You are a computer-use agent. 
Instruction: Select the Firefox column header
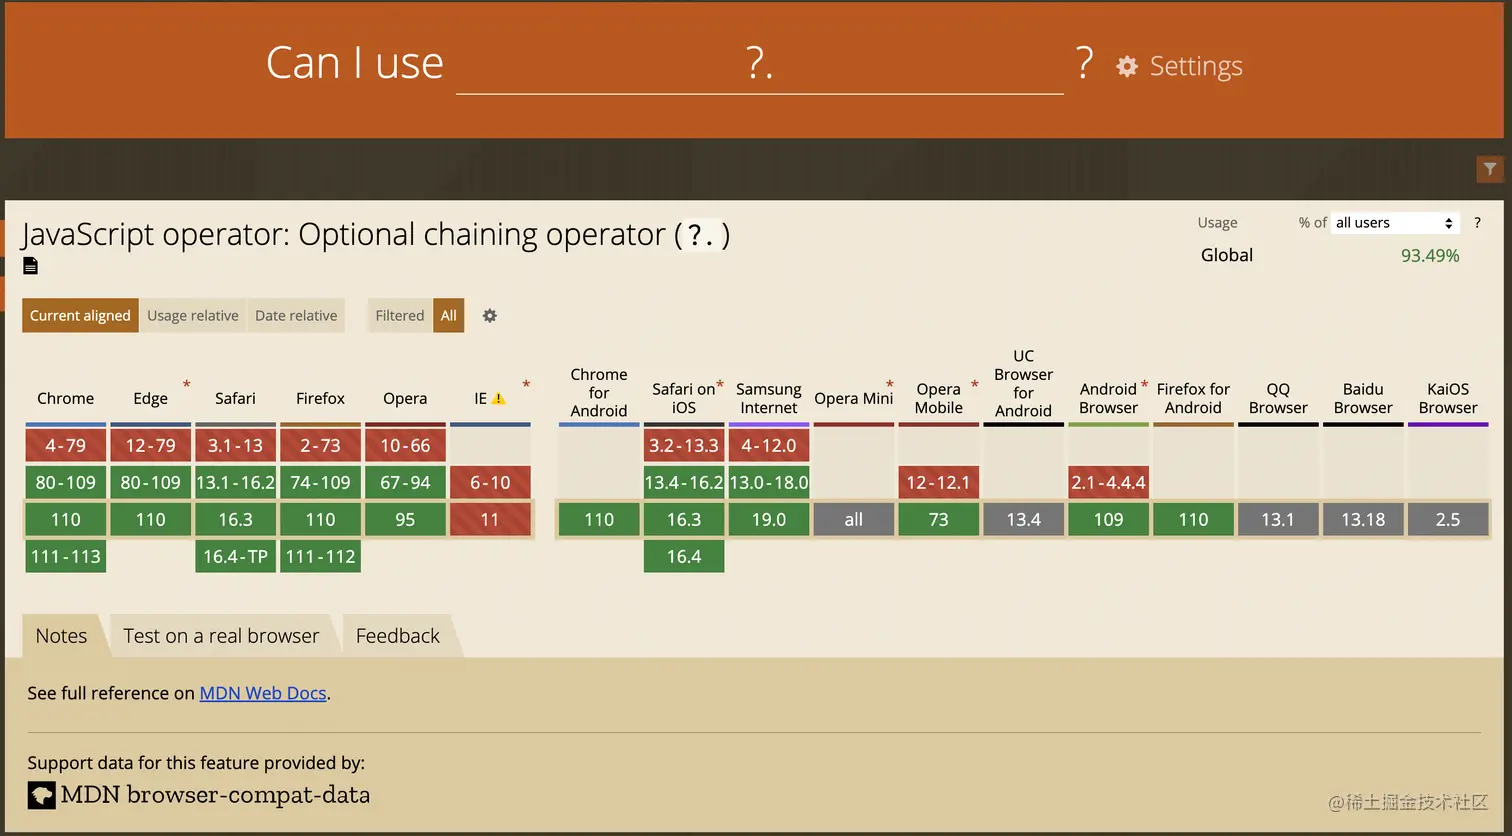point(320,398)
